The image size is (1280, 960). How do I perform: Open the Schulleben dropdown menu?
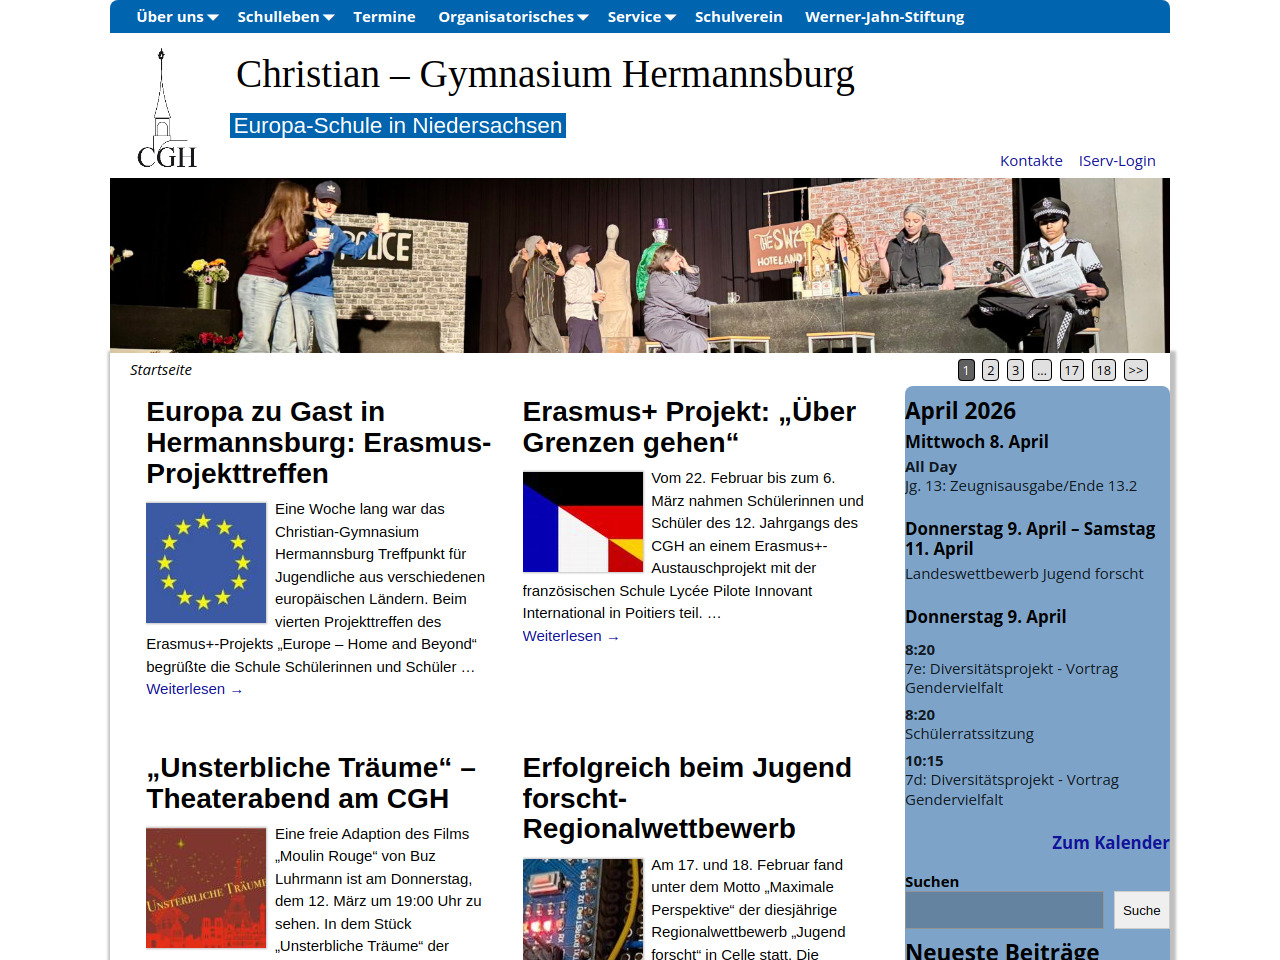click(x=285, y=17)
